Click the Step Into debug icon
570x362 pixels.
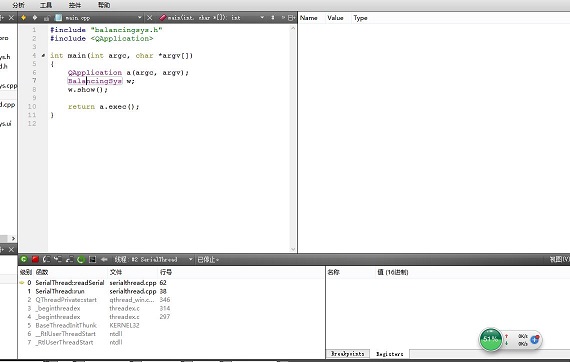[x=58, y=260]
